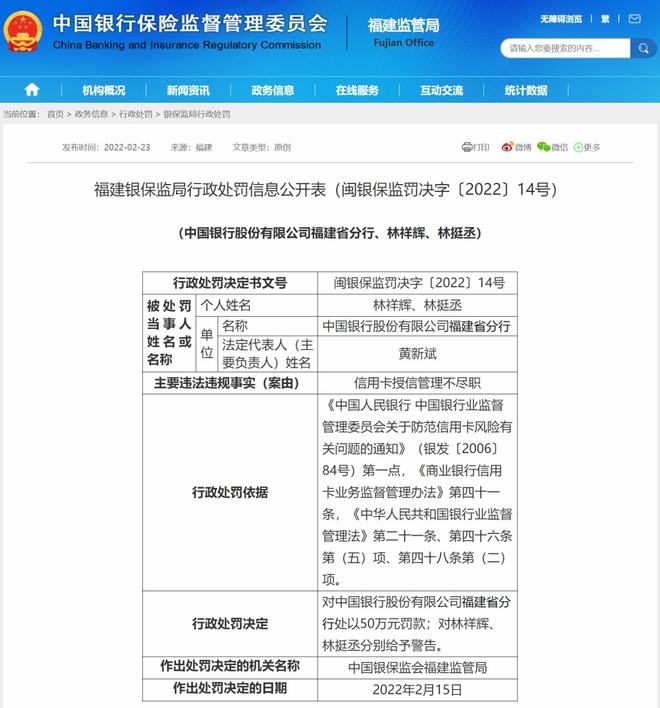Click 无障碍浏览 link
The height and width of the screenshot is (708, 660).
[561, 19]
